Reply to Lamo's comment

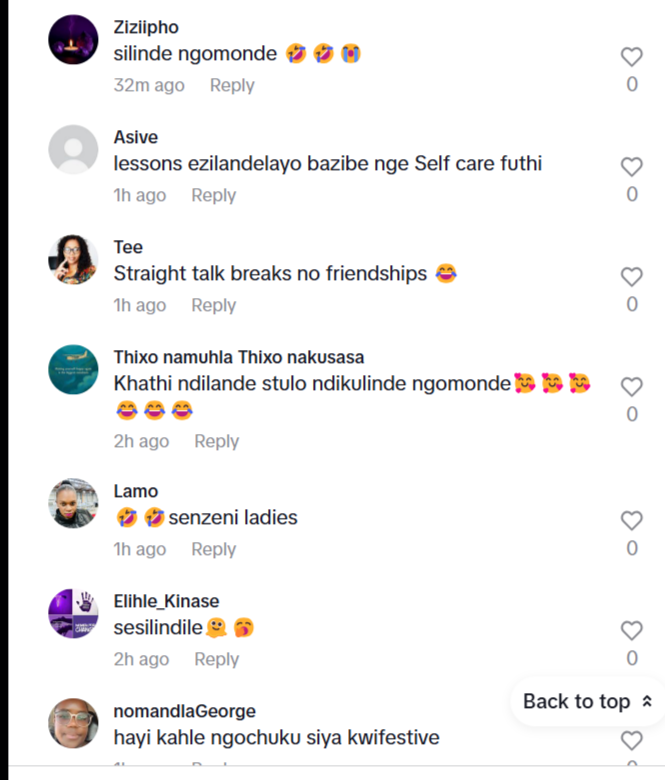point(213,549)
